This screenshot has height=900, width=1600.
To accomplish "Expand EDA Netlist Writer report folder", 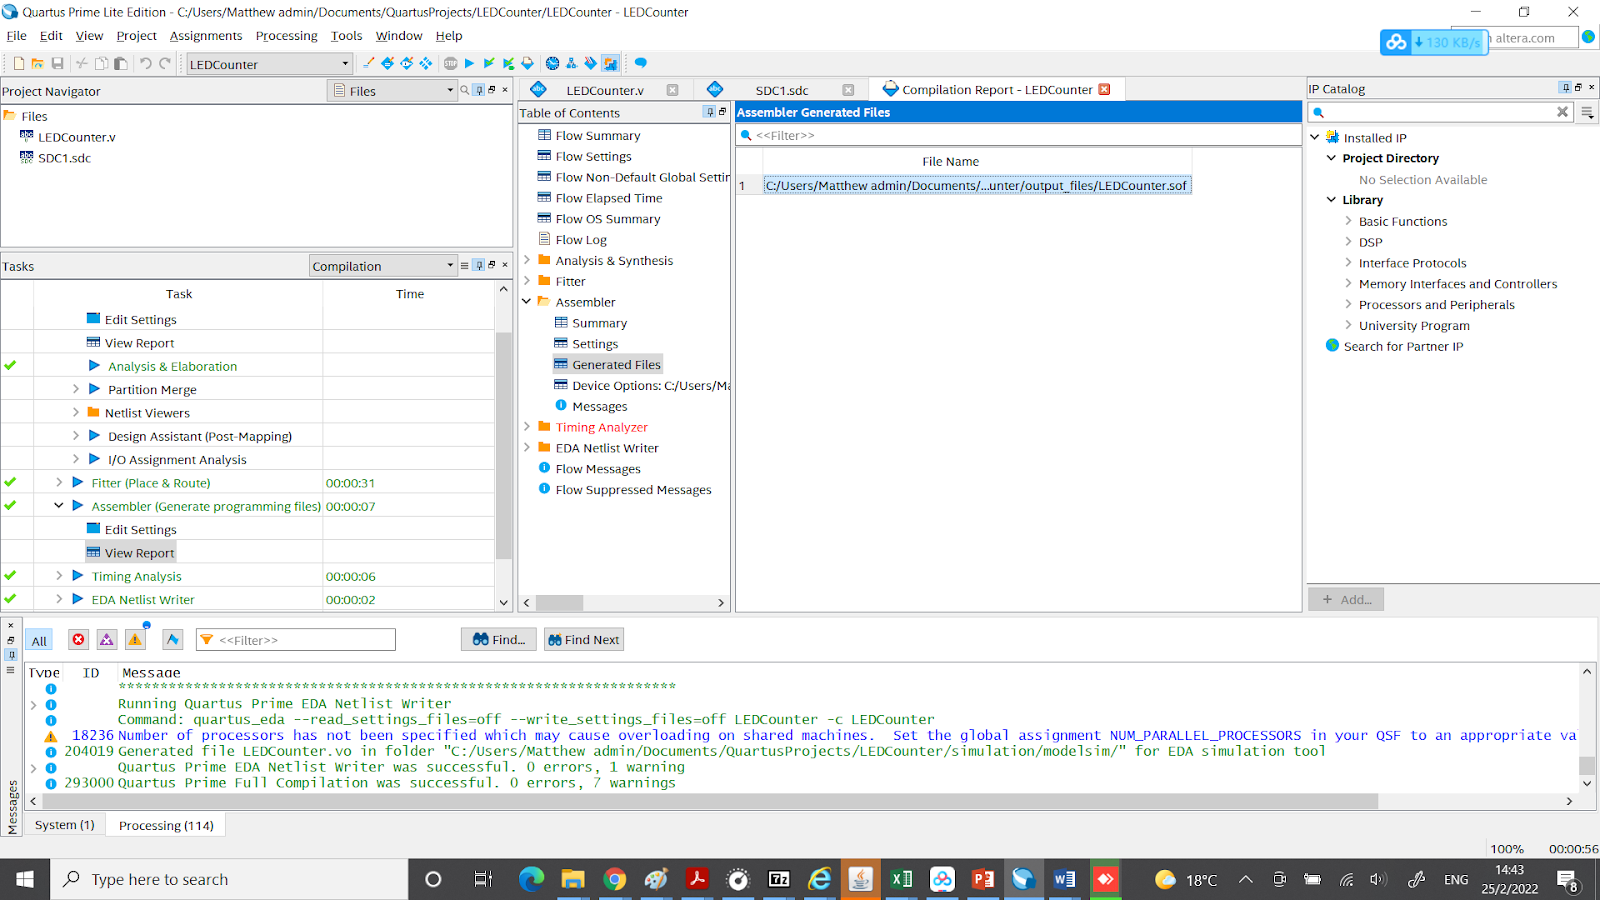I will [527, 448].
